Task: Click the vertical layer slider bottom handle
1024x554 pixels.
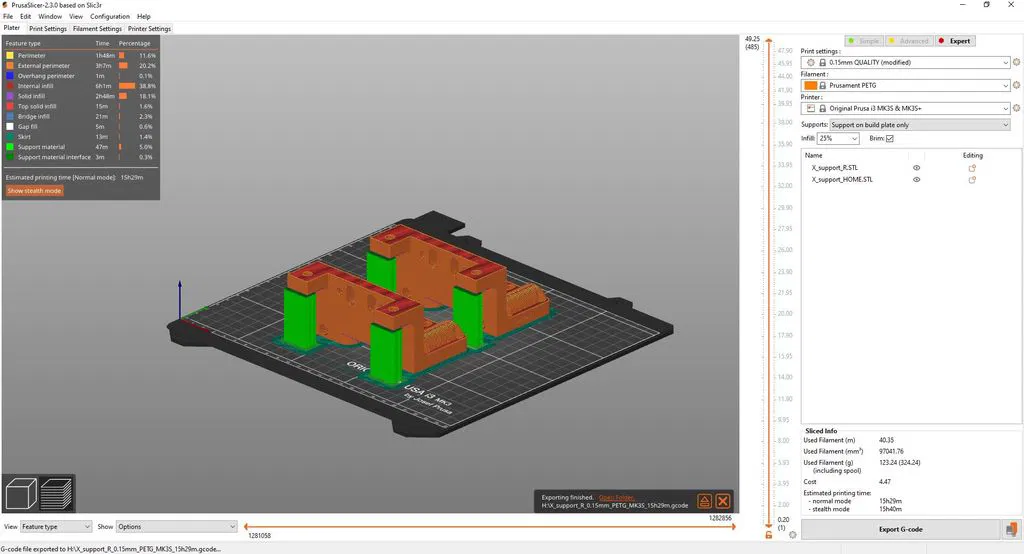Action: [769, 524]
